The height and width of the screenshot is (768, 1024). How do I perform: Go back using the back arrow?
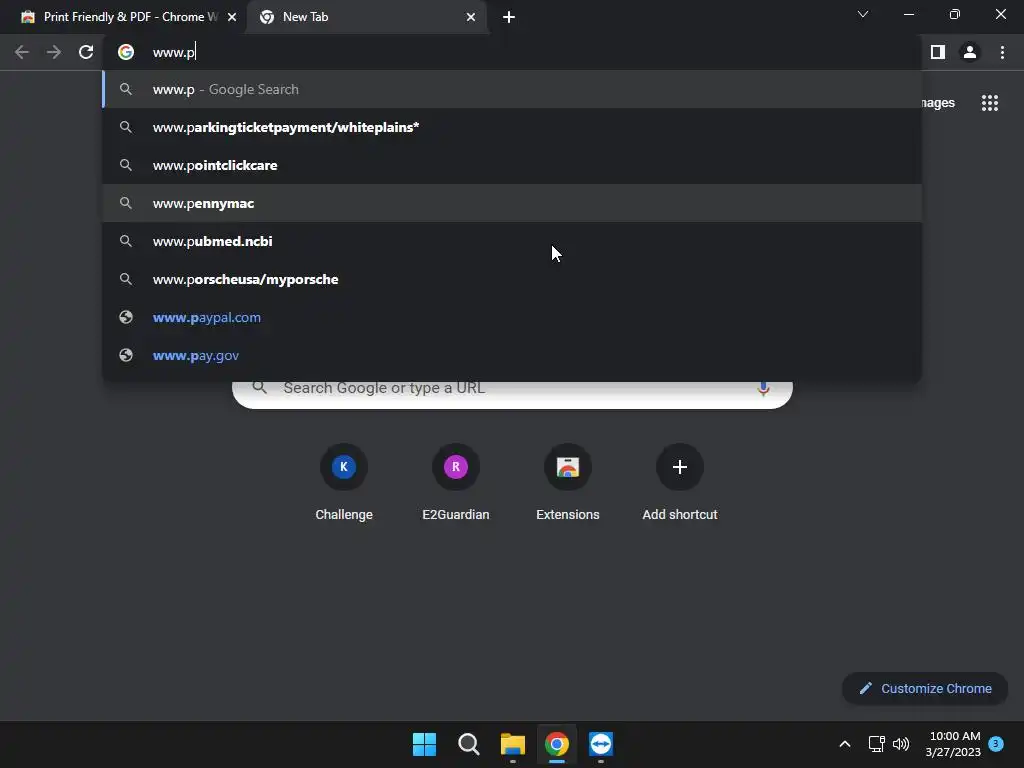22,52
